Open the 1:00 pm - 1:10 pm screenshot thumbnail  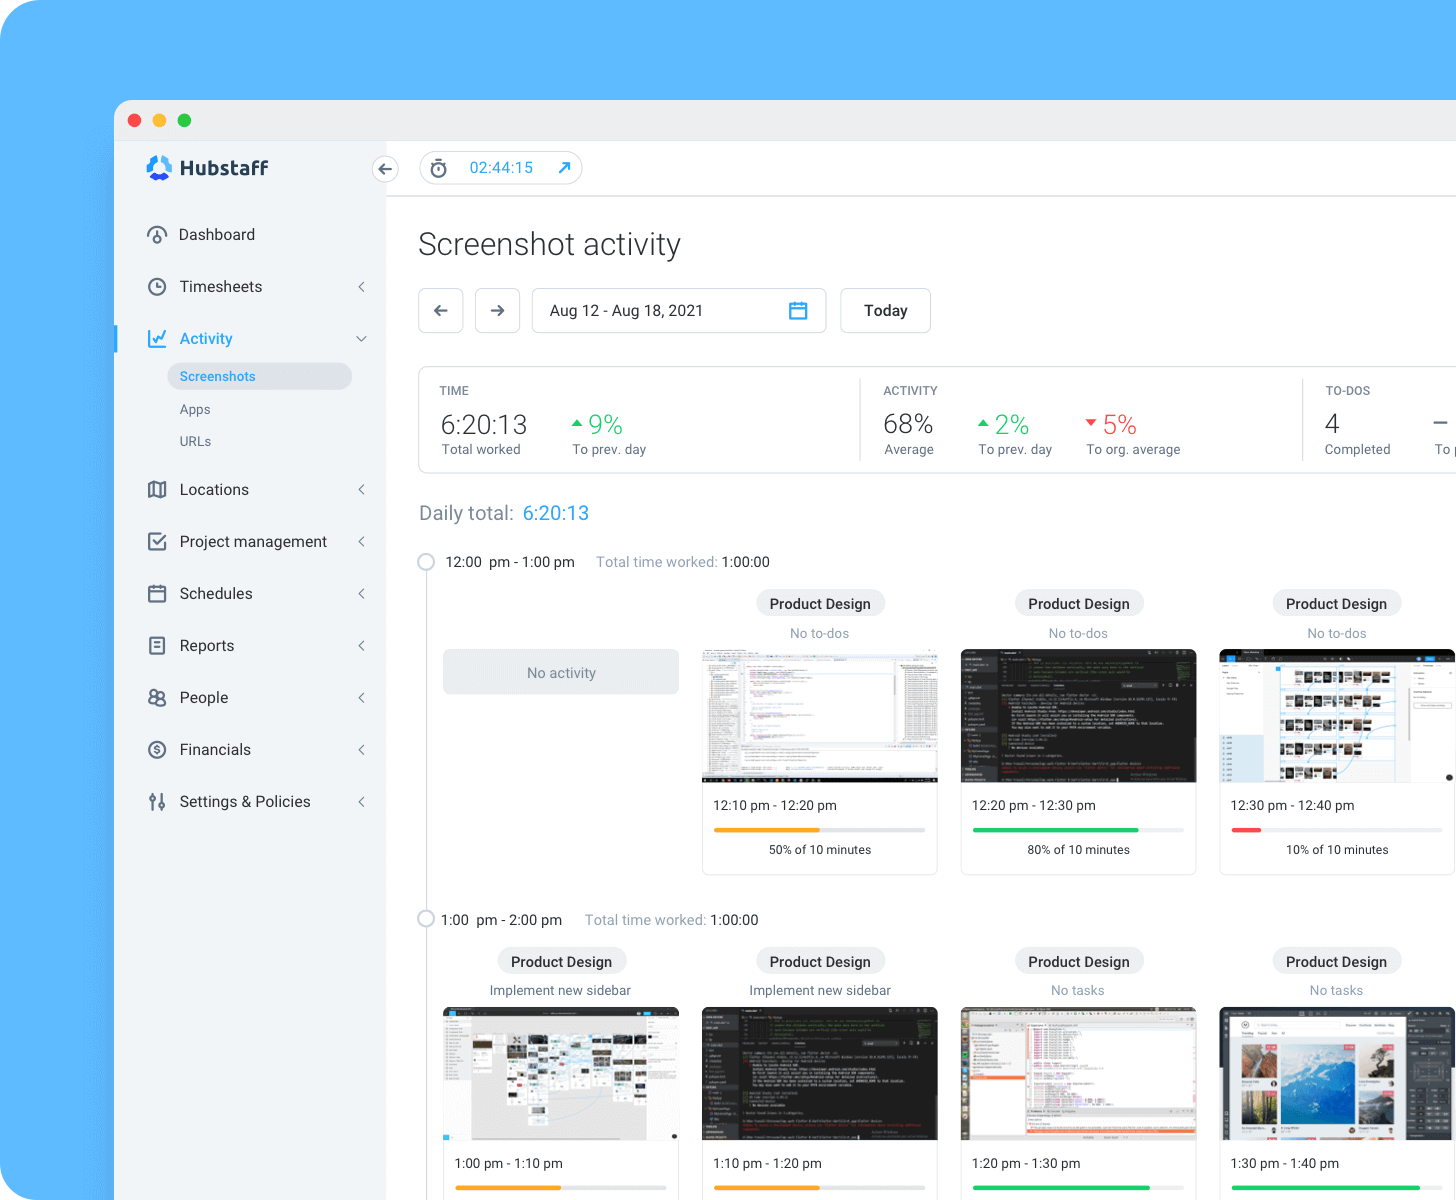click(561, 1074)
